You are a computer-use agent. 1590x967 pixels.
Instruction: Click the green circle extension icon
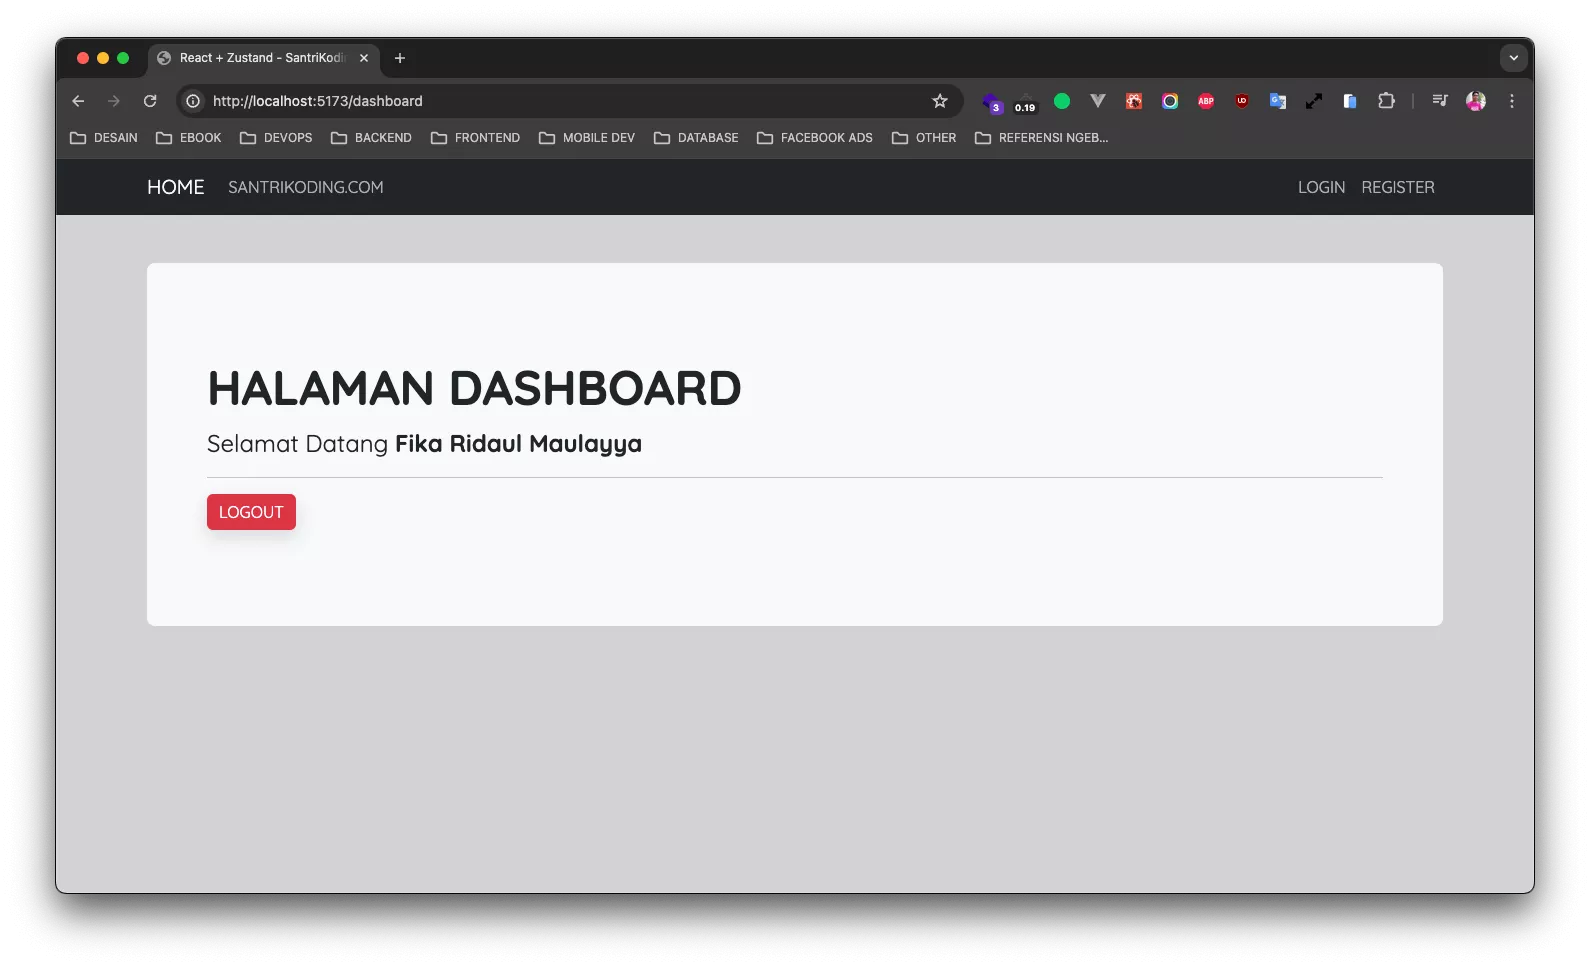click(x=1062, y=101)
